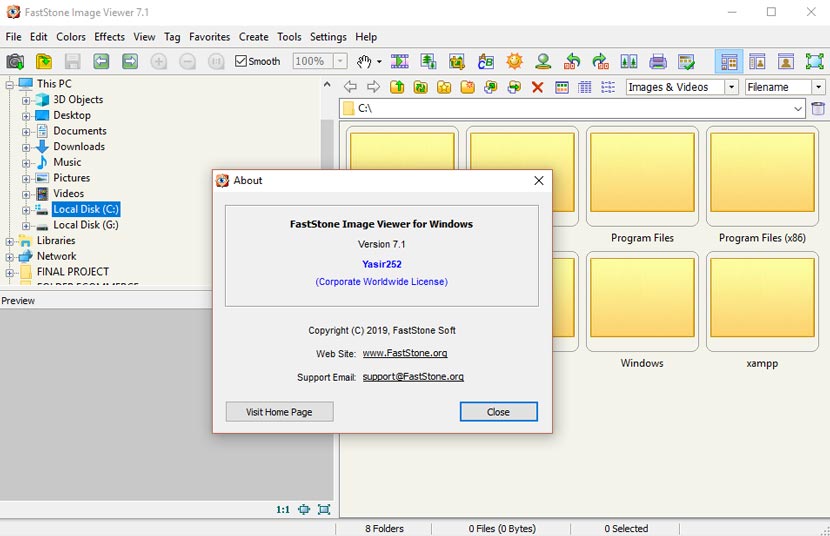This screenshot has width=830, height=536.
Task: Open the Settings checklist icon in toolbar
Action: click(686, 61)
